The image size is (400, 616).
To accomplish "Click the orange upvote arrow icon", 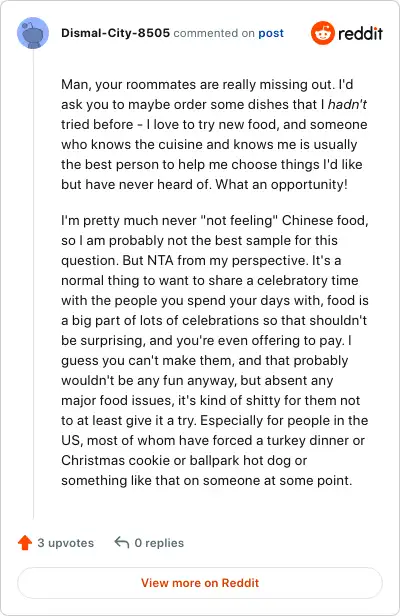I will (25, 543).
